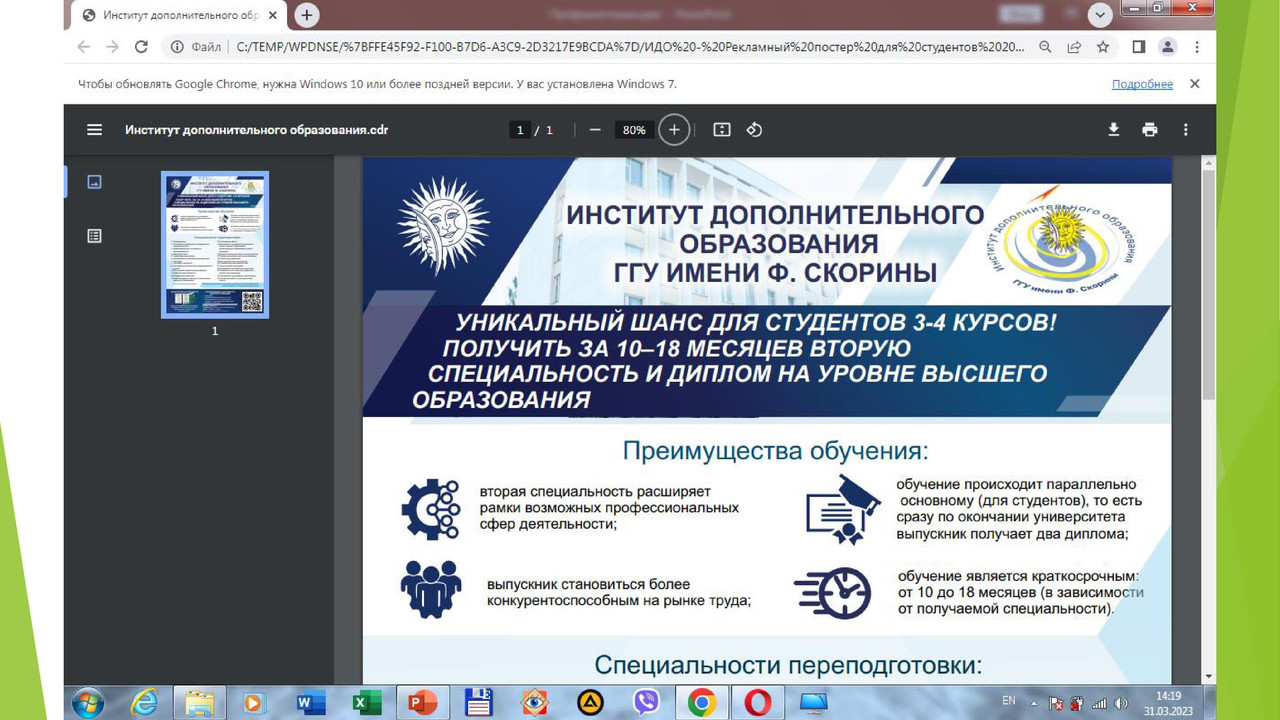1280x720 pixels.
Task: Click the 80% zoom level field
Action: (634, 130)
